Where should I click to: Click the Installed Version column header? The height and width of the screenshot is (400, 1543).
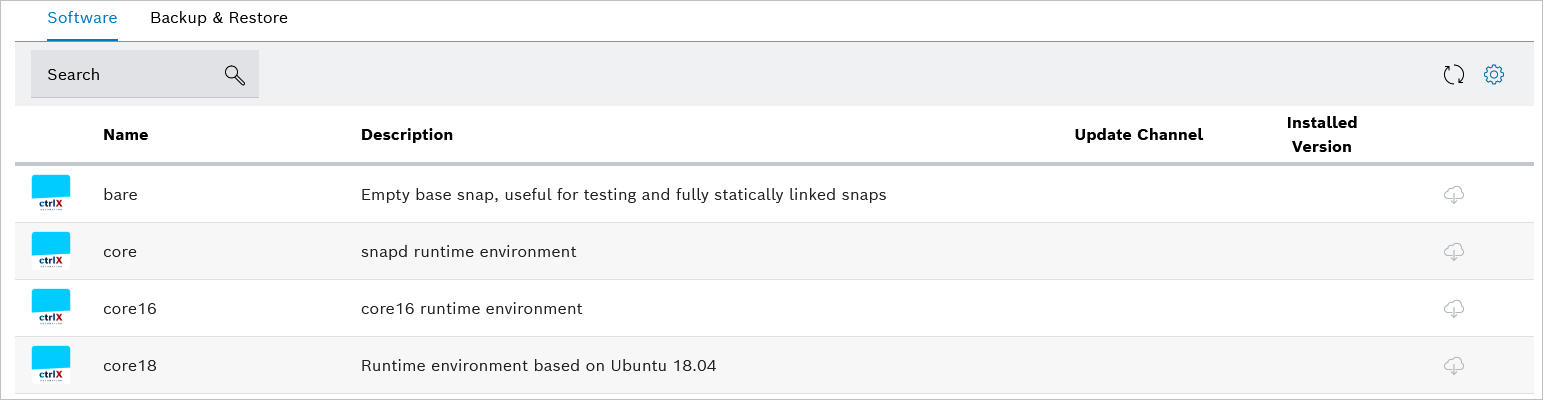(x=1321, y=135)
